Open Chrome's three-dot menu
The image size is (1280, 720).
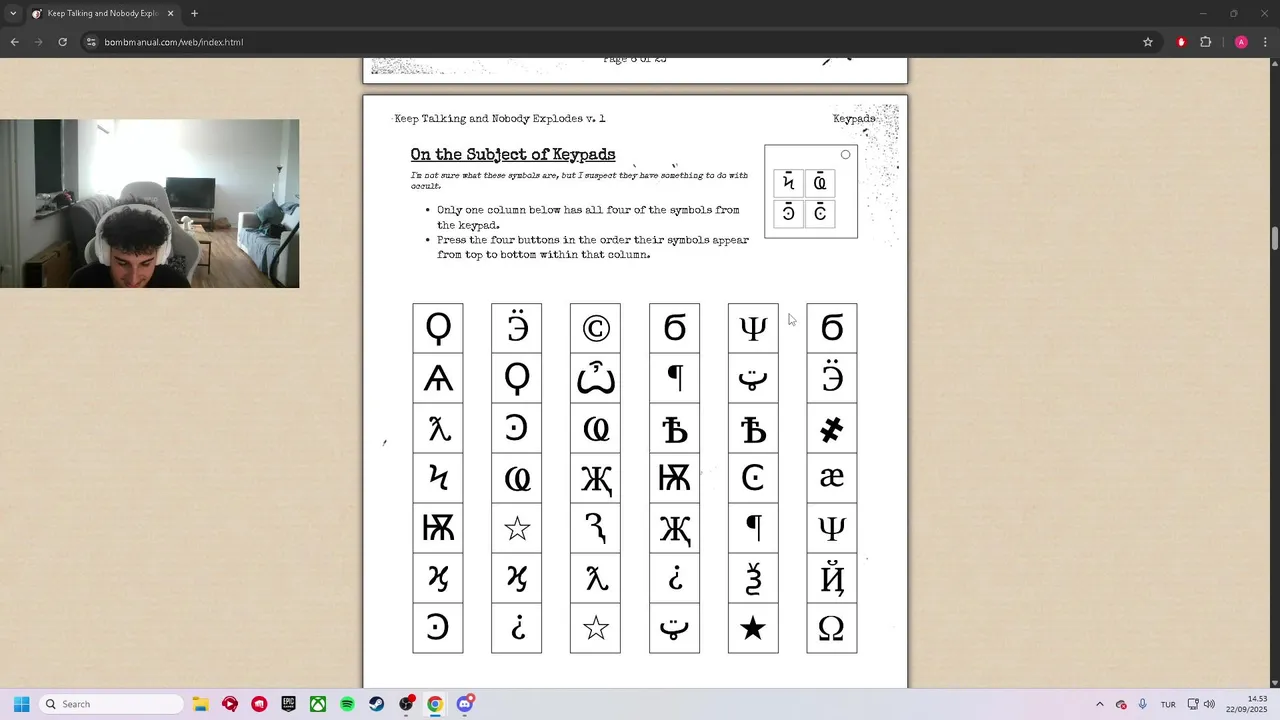coord(1265,42)
